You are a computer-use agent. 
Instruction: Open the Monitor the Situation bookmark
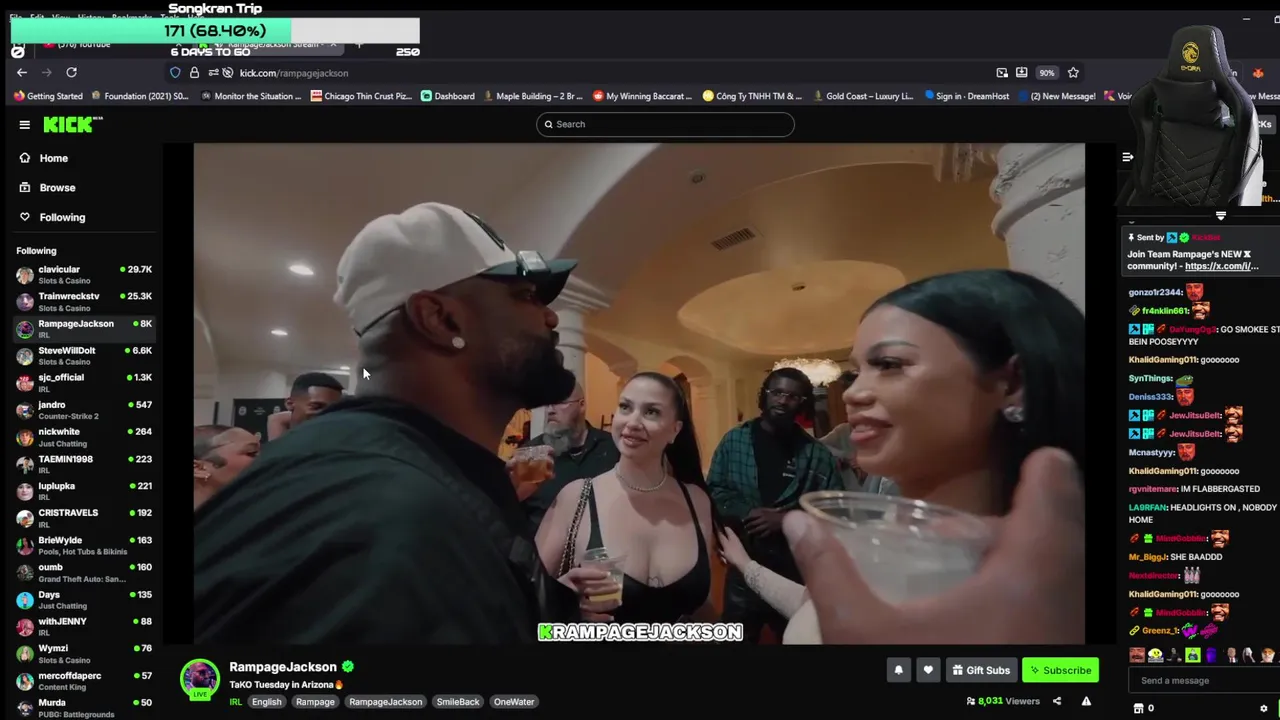tap(251, 96)
